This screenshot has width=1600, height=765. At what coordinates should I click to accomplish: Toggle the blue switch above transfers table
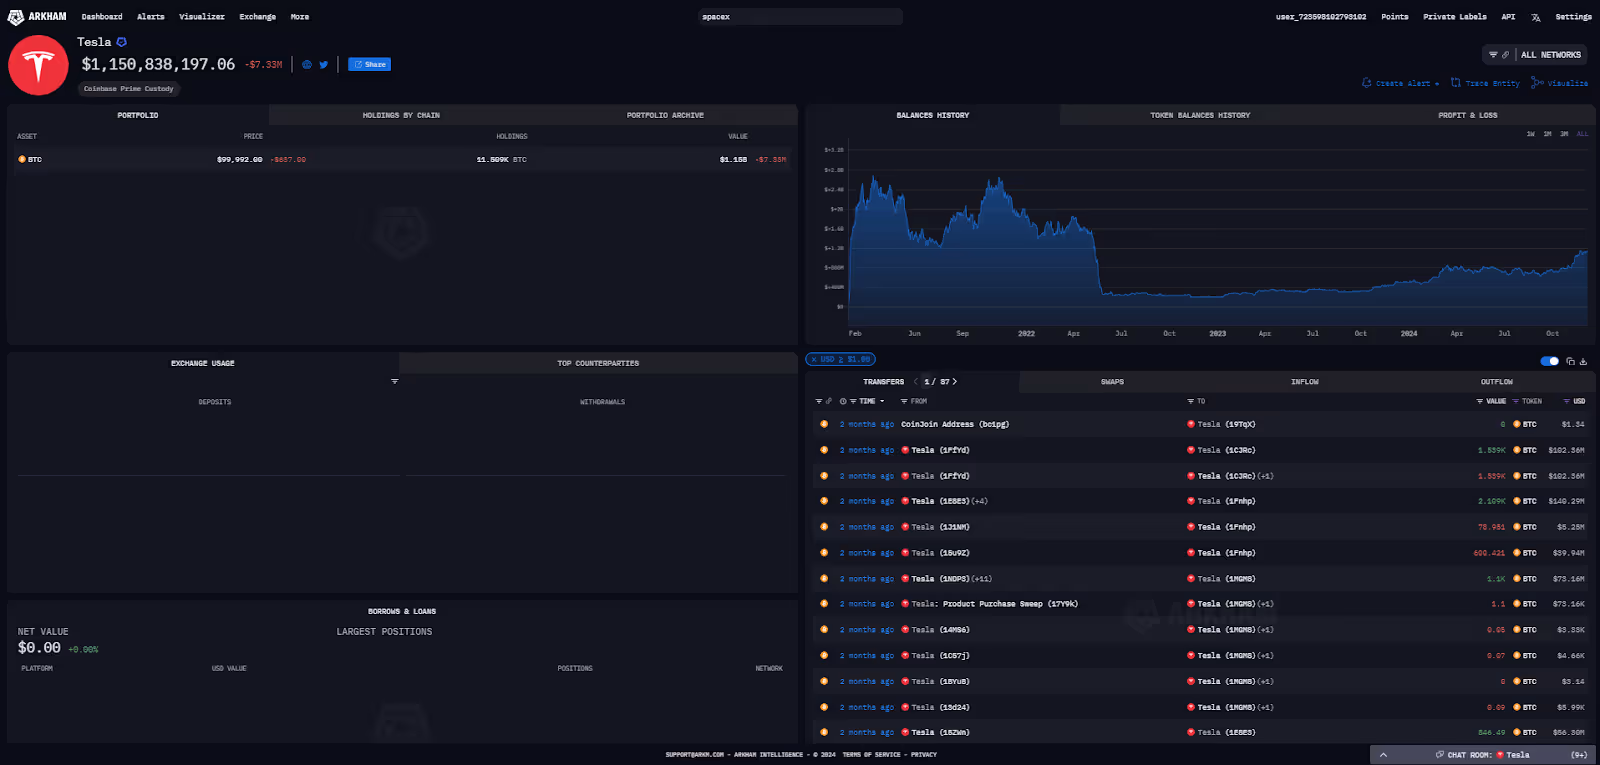tap(1549, 361)
